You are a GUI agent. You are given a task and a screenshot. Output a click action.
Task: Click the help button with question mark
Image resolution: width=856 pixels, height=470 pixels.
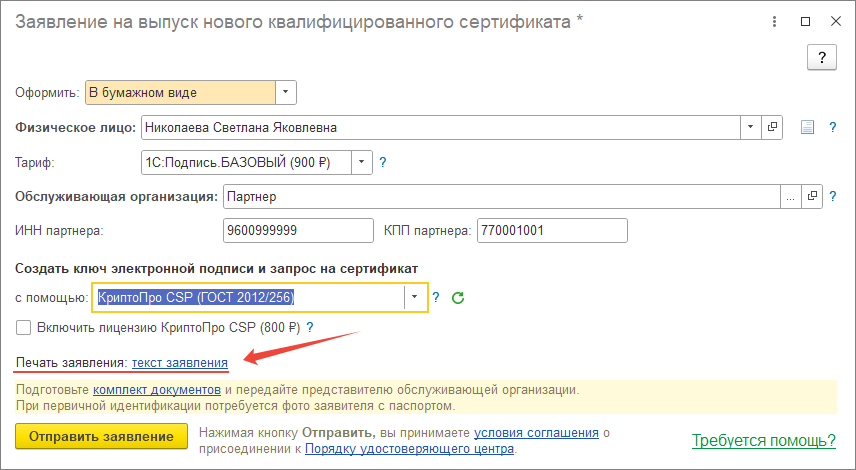tap(822, 57)
